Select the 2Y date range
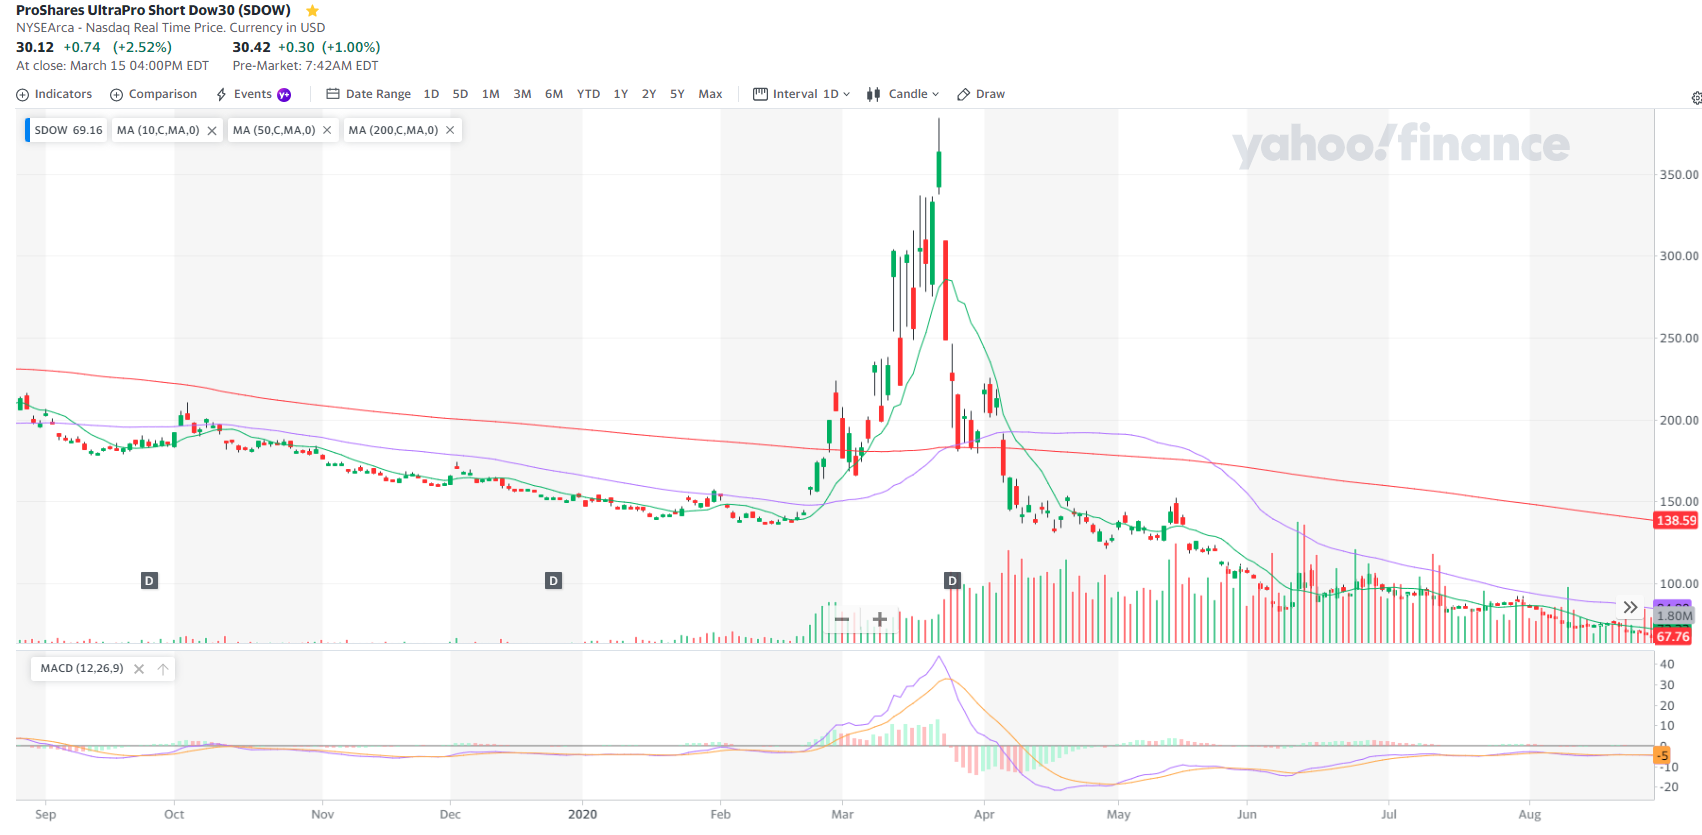 (x=649, y=94)
